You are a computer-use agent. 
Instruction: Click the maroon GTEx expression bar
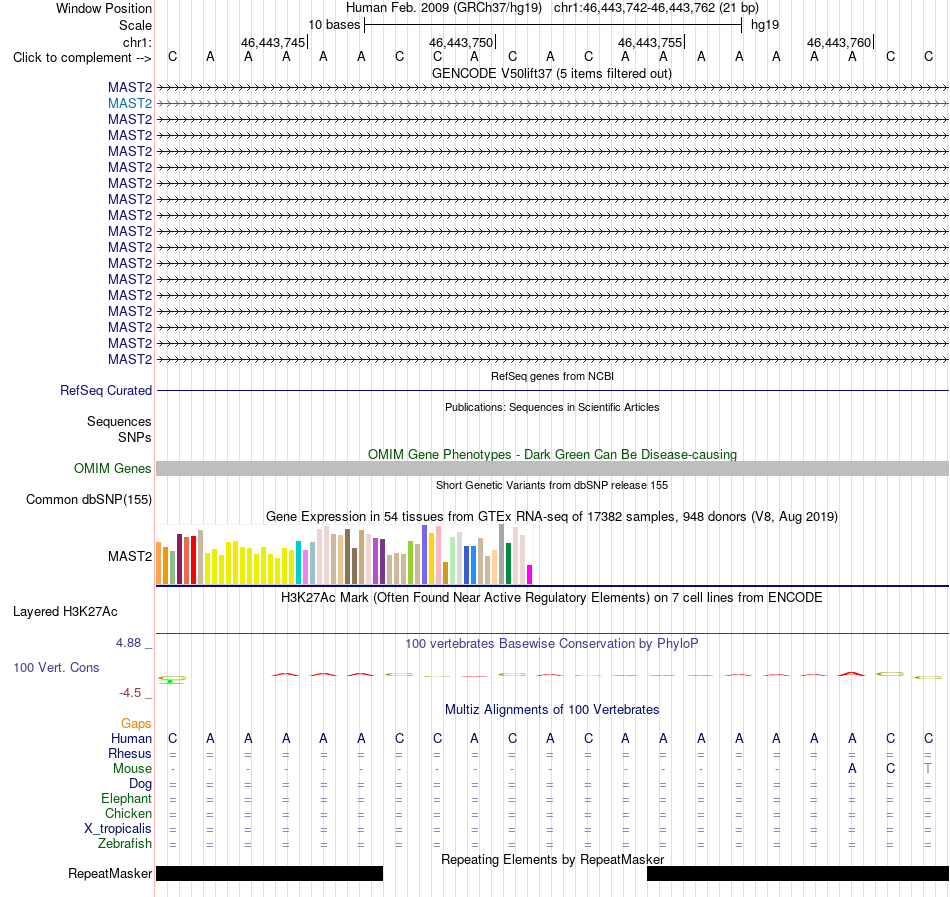pos(179,559)
